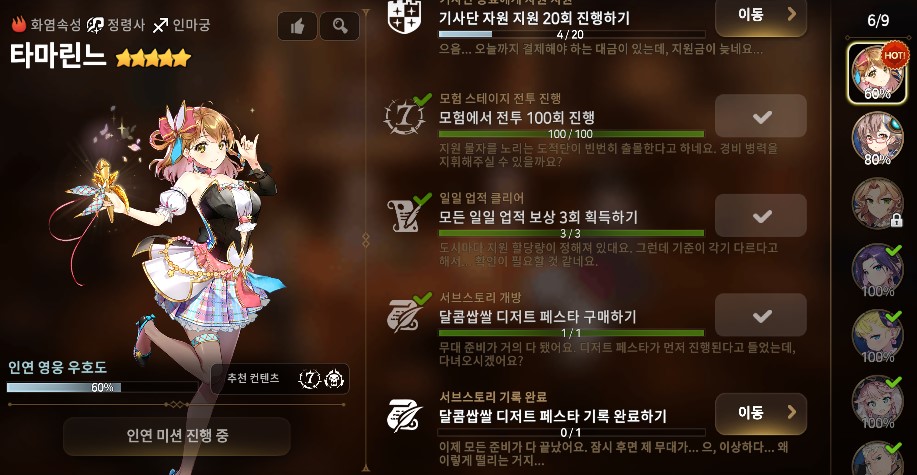Click the checkmark button for 일일 업적 보상 3회
Screen dimensions: 917x475
pos(761,216)
